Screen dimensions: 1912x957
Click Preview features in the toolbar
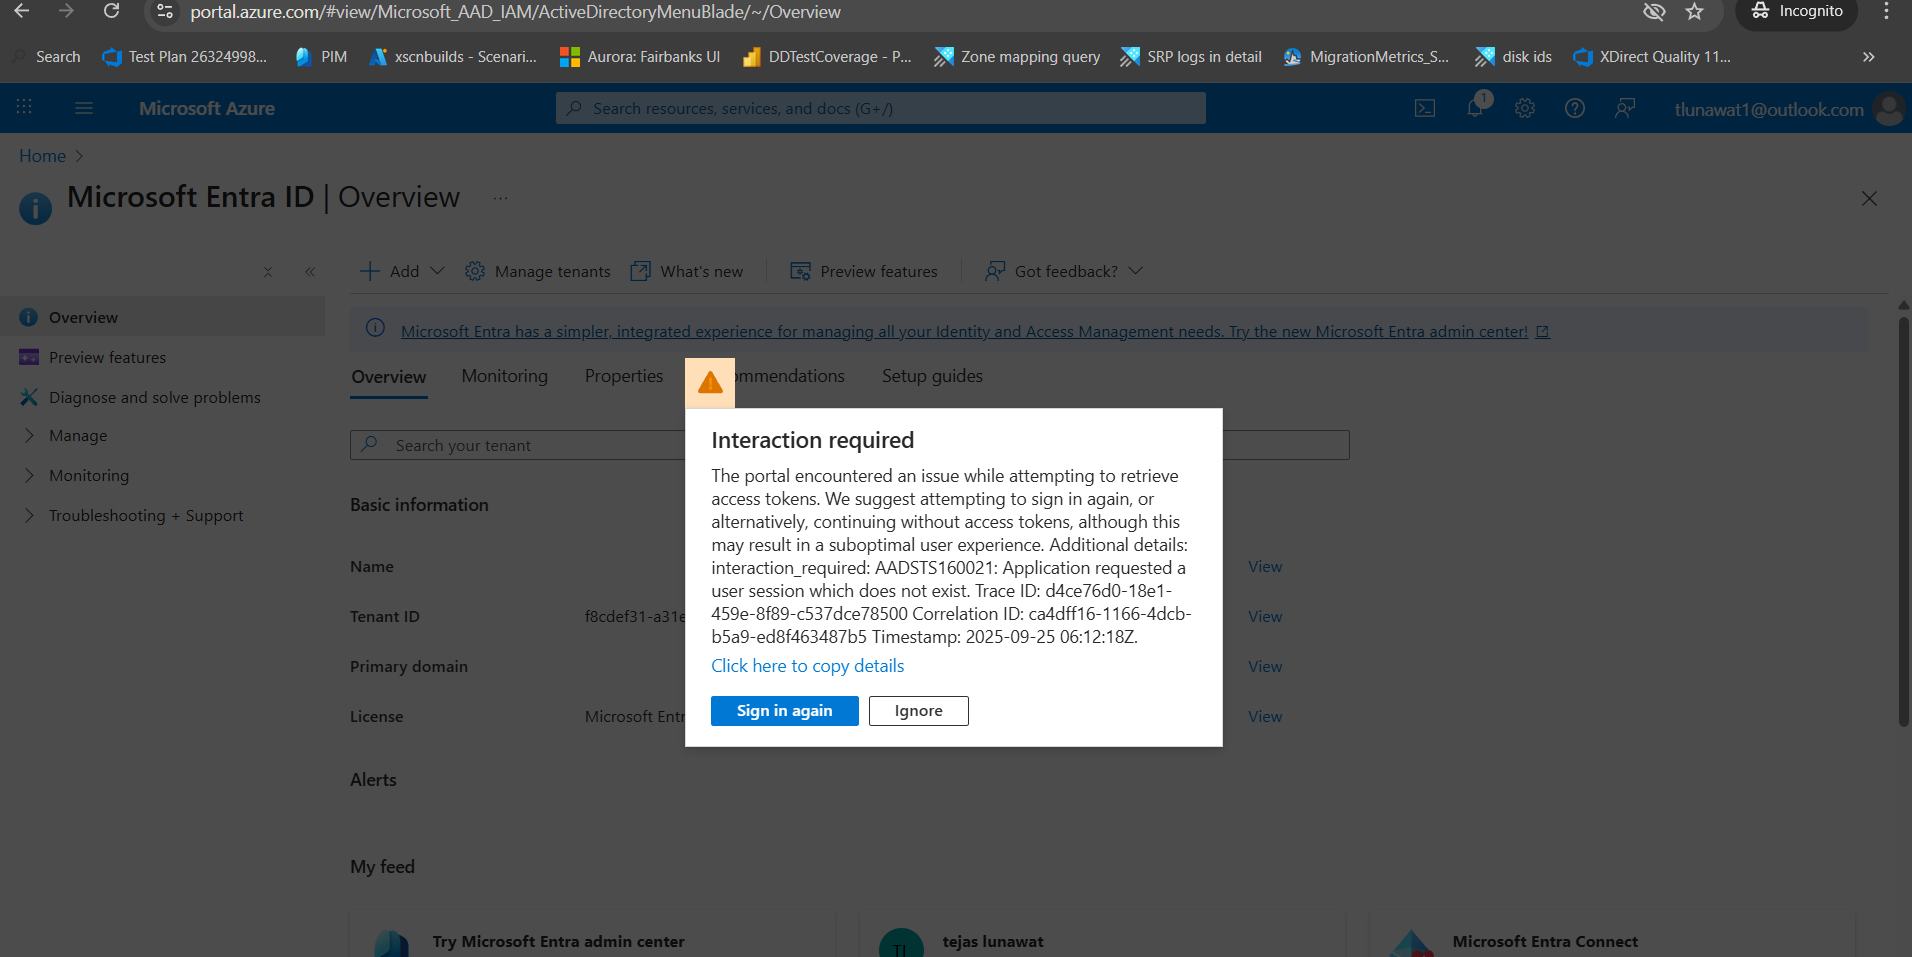(864, 271)
